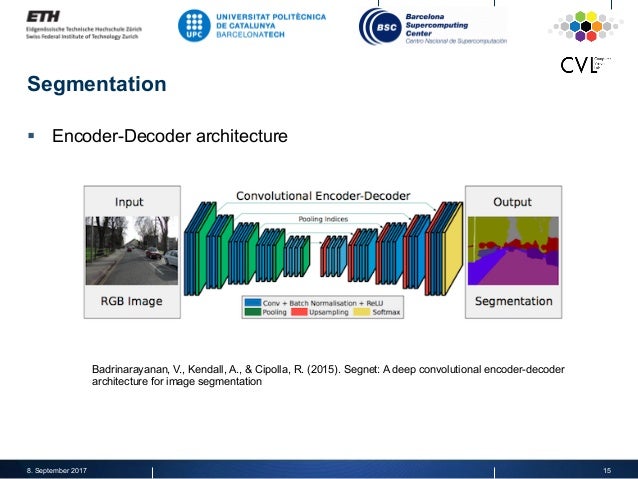Click 'Centro Nacional de Supercomputación' text
638x479 pixels.
tap(456, 41)
